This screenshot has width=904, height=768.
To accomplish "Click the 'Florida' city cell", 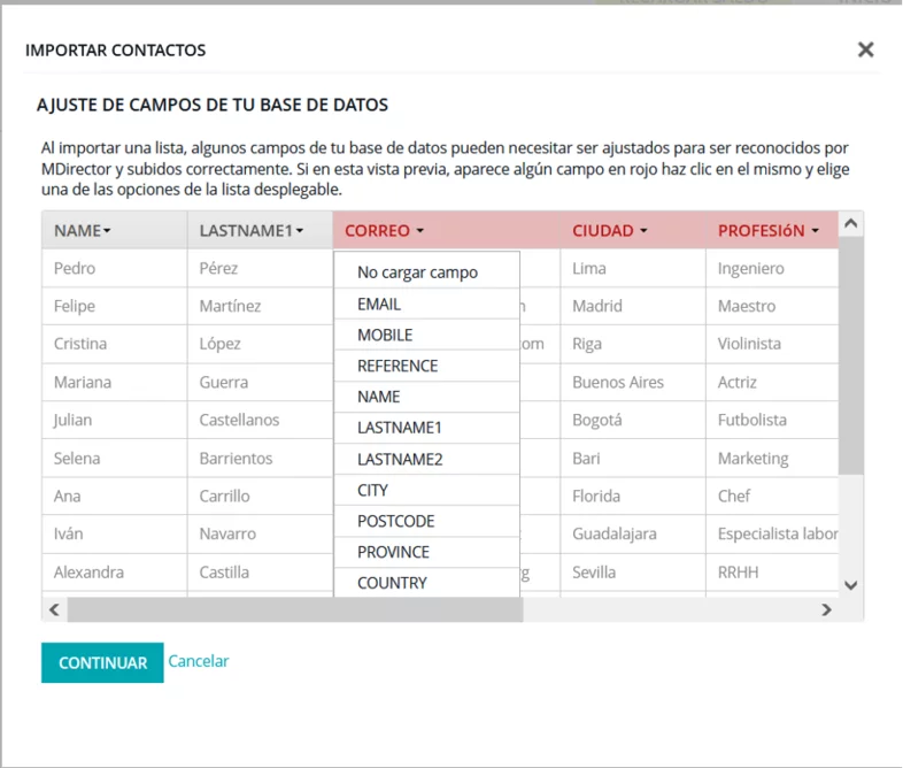I will 632,496.
